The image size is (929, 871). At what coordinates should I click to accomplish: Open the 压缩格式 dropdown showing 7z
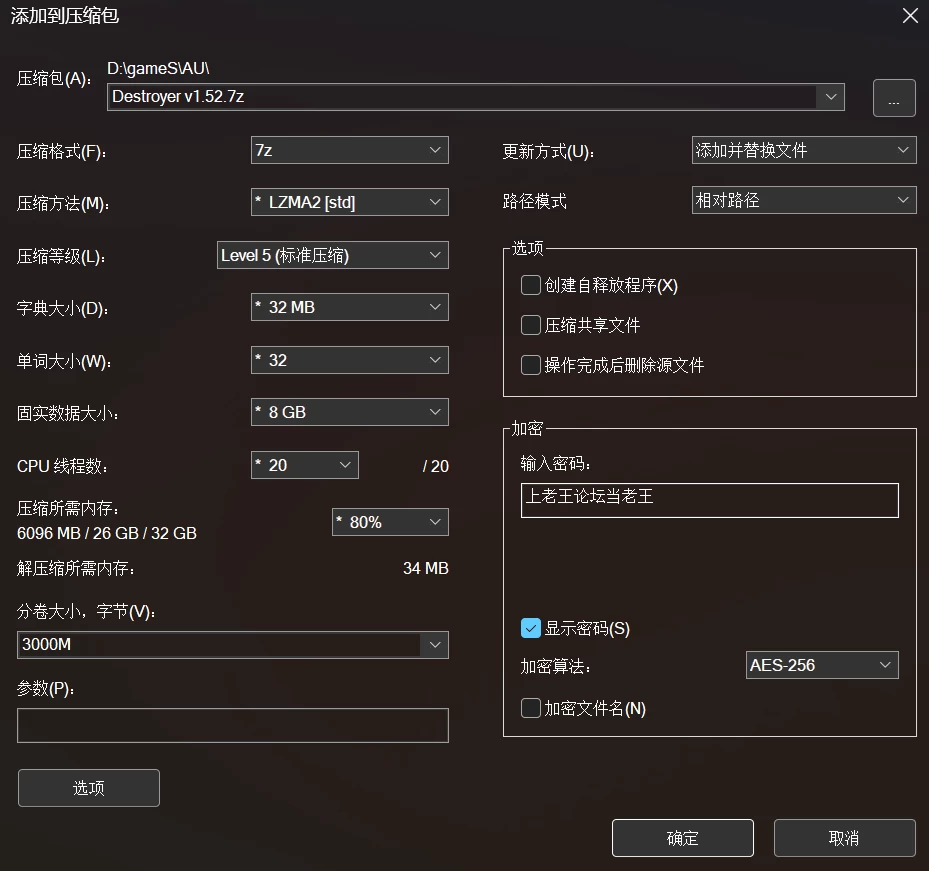click(350, 150)
